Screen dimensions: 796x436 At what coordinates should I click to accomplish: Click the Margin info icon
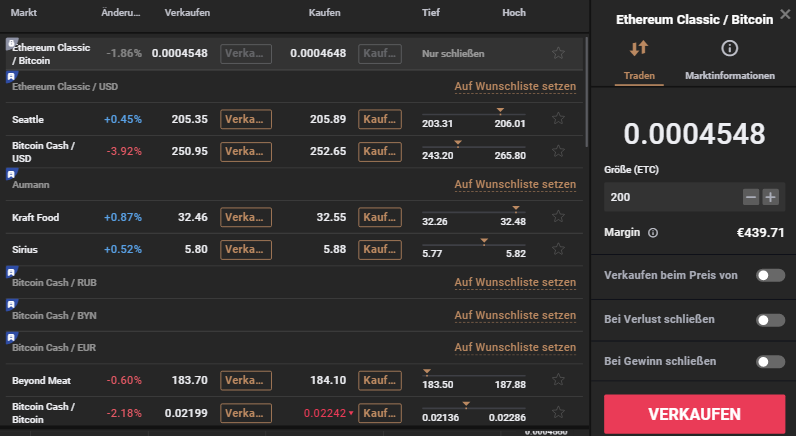pyautogui.click(x=653, y=233)
